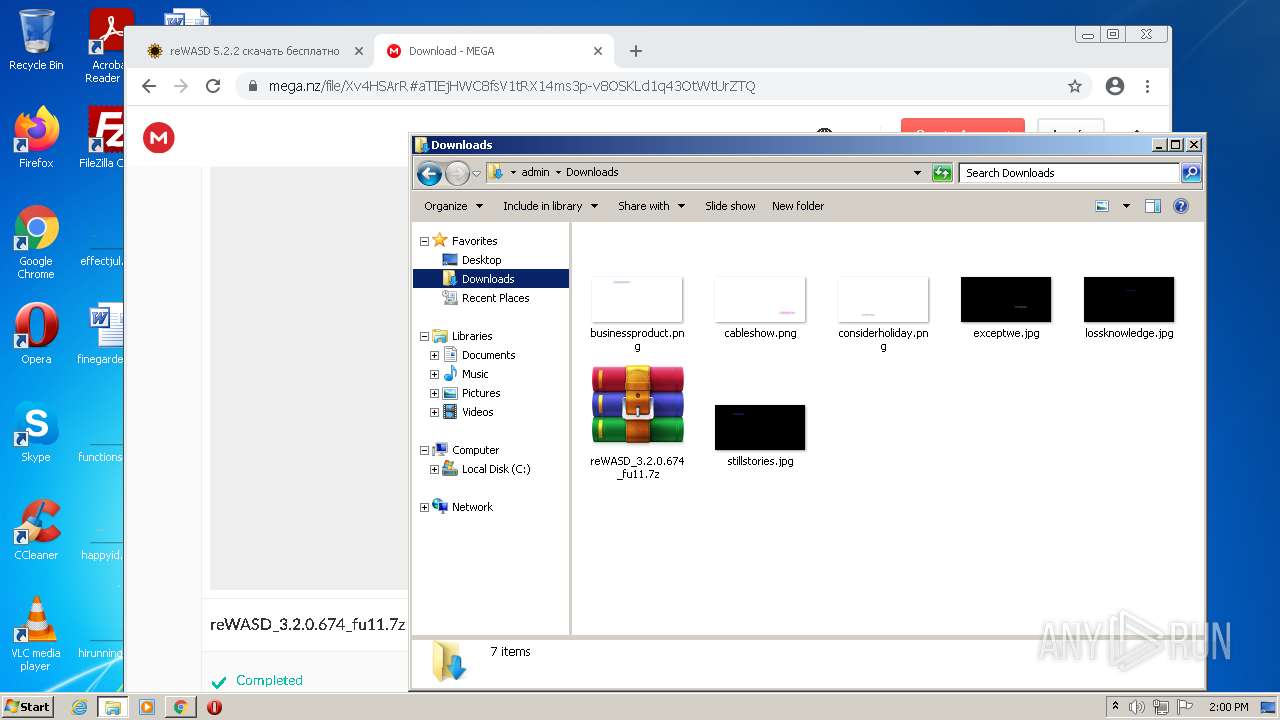The height and width of the screenshot is (720, 1280).
Task: Expand the Videos library node
Action: coord(434,412)
